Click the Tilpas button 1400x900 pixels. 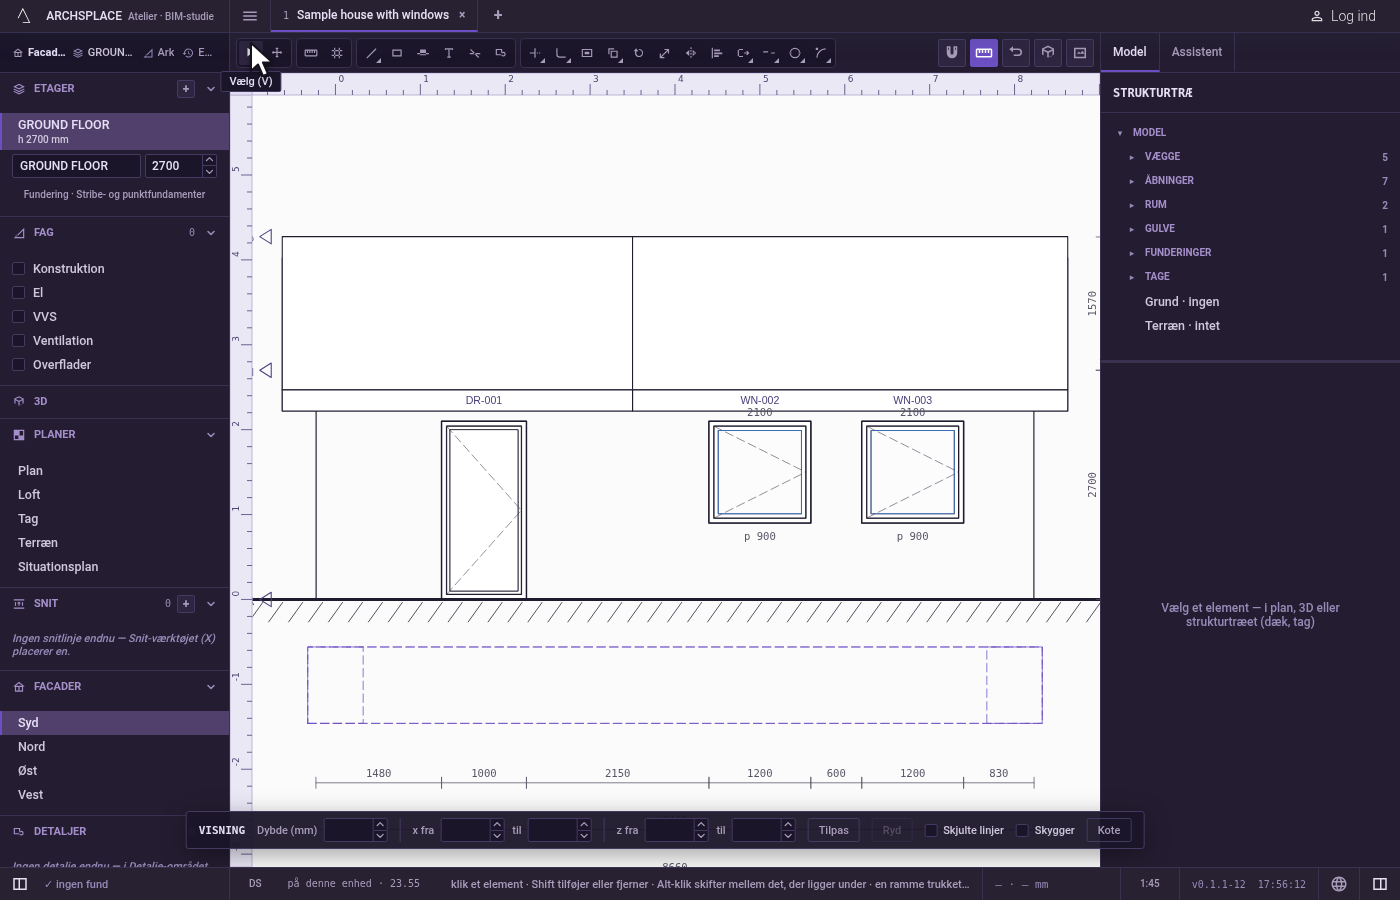pos(833,830)
